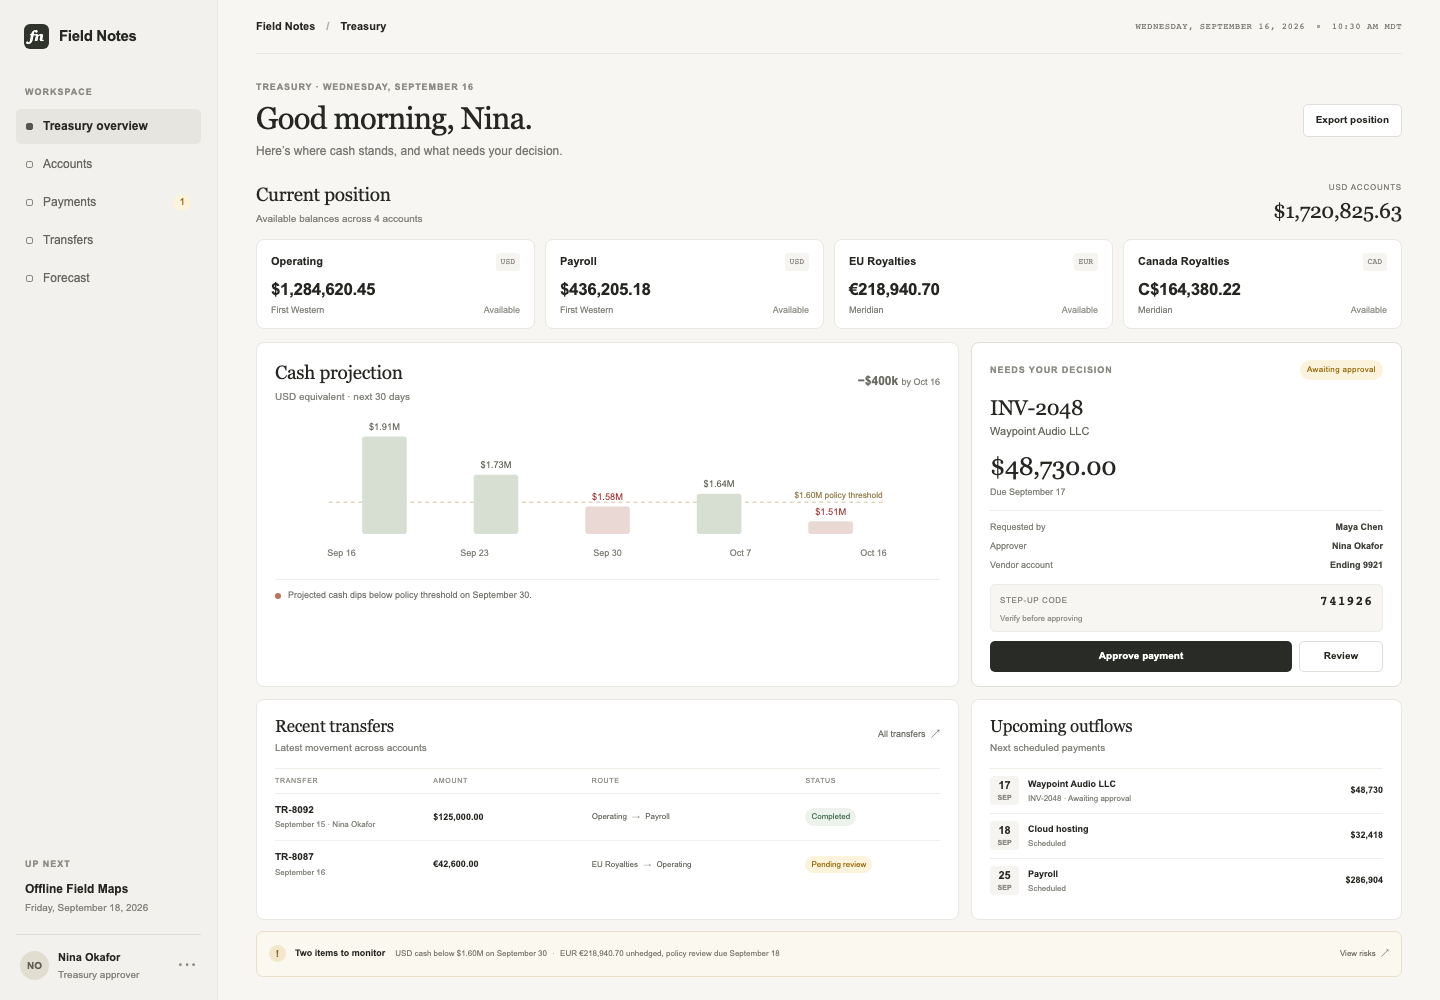Select the Payroll account card
The height and width of the screenshot is (1000, 1440).
coord(684,284)
